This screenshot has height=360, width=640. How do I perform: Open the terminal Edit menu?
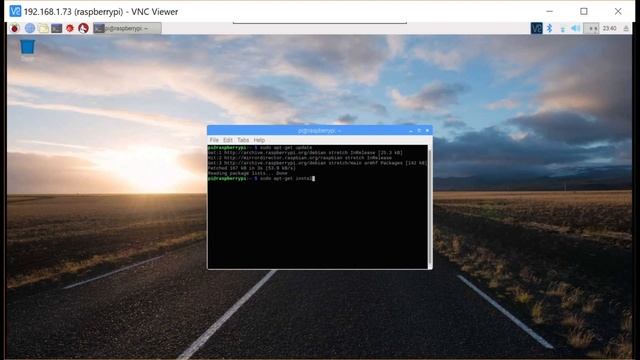click(227, 140)
